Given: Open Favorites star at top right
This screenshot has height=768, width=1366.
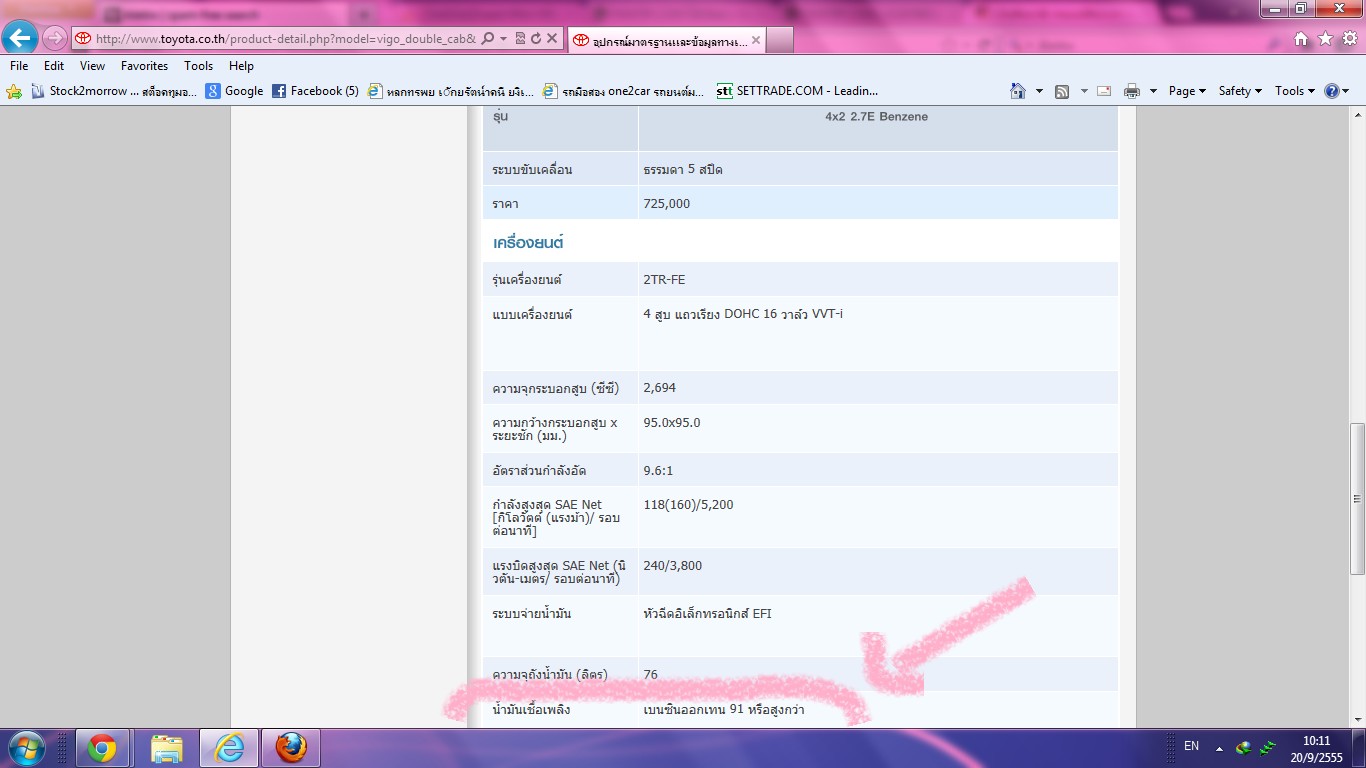Looking at the screenshot, I should [1325, 38].
